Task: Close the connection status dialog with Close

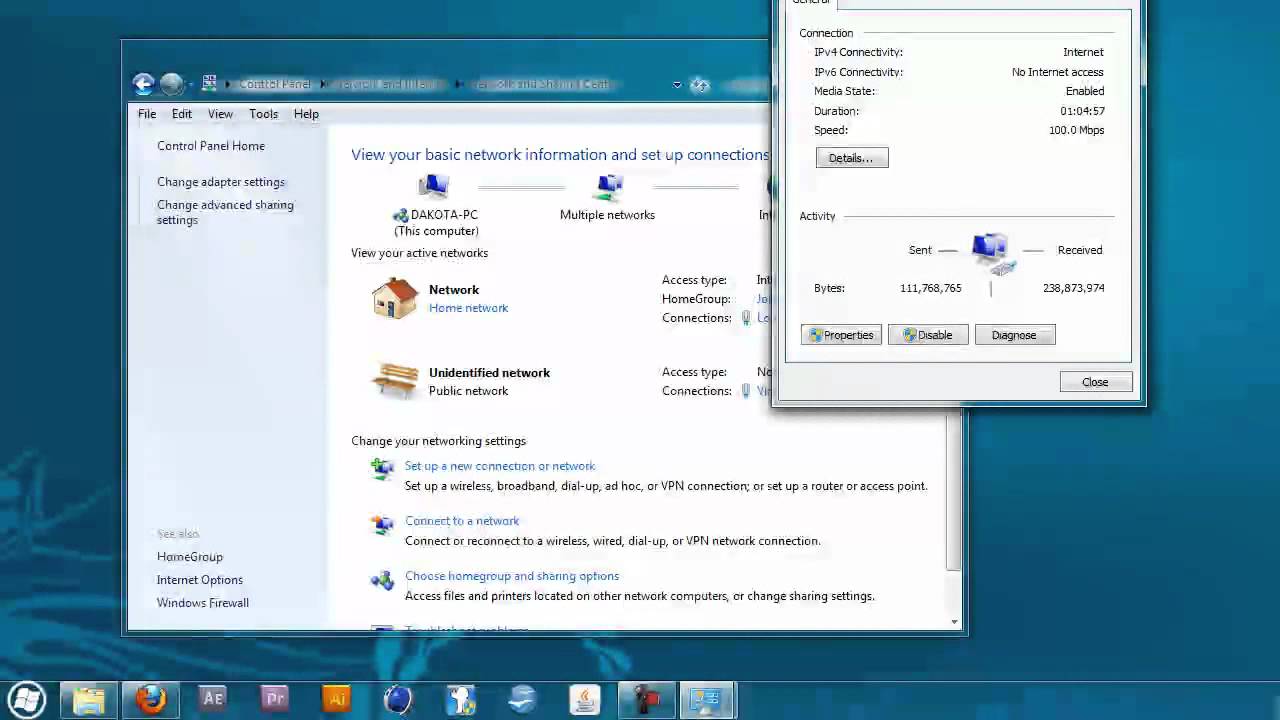Action: tap(1095, 382)
